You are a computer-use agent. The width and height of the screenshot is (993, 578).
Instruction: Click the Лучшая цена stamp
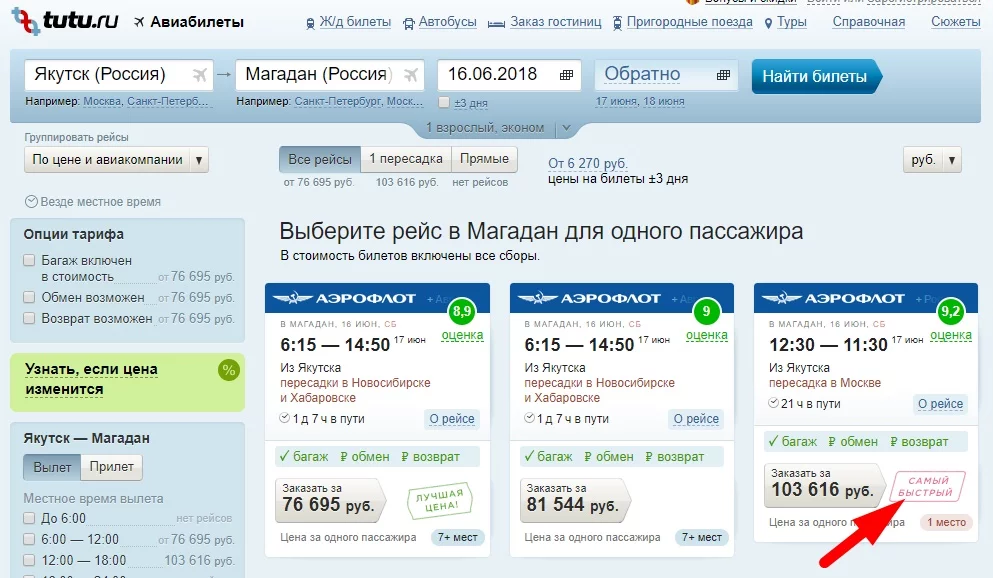tap(441, 500)
